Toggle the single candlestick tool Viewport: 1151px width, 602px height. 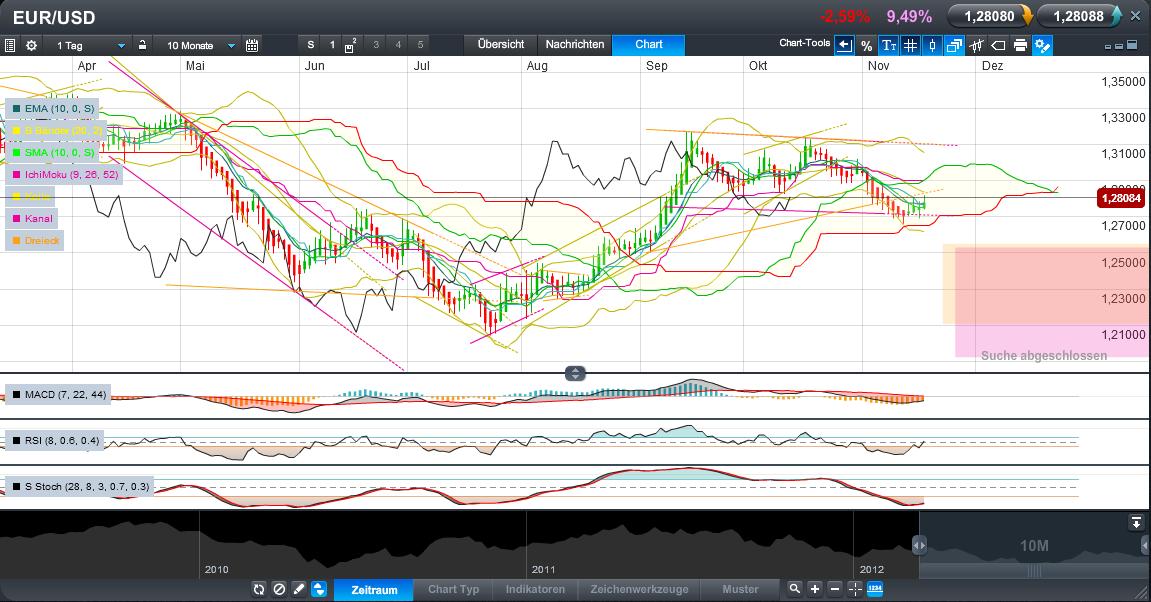(x=932, y=46)
